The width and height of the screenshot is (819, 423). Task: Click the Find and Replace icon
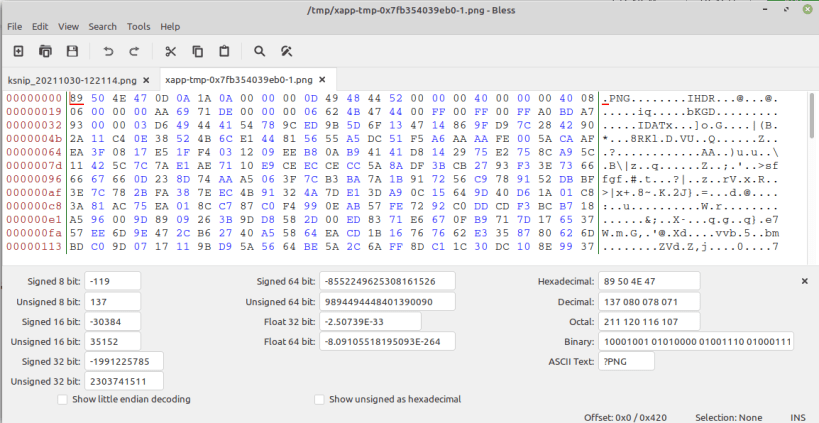pyautogui.click(x=286, y=51)
